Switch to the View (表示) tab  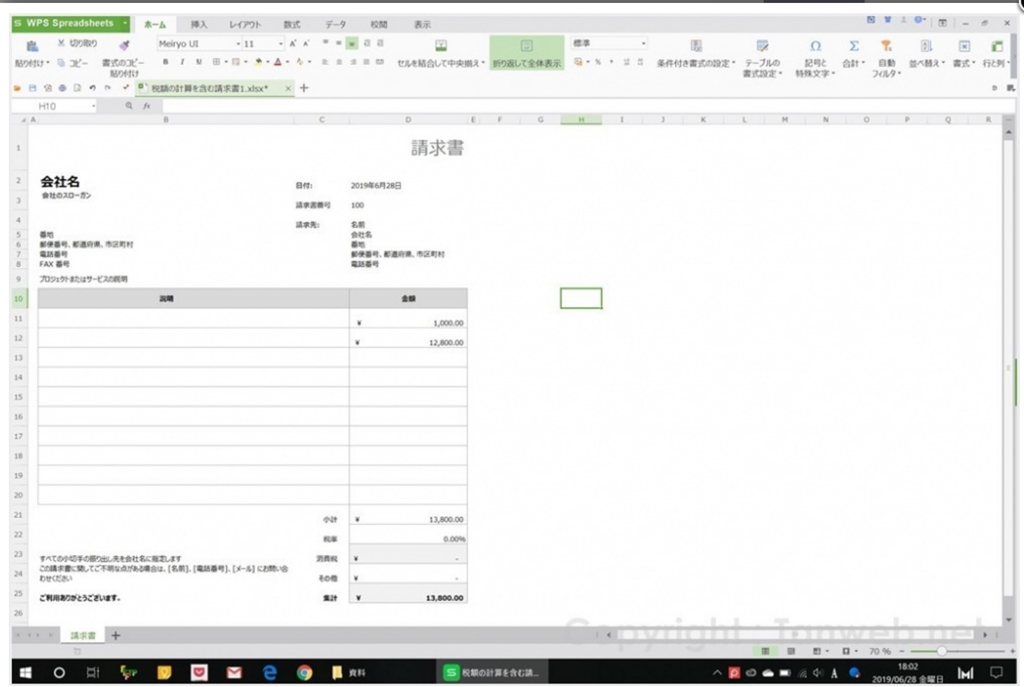coord(422,25)
